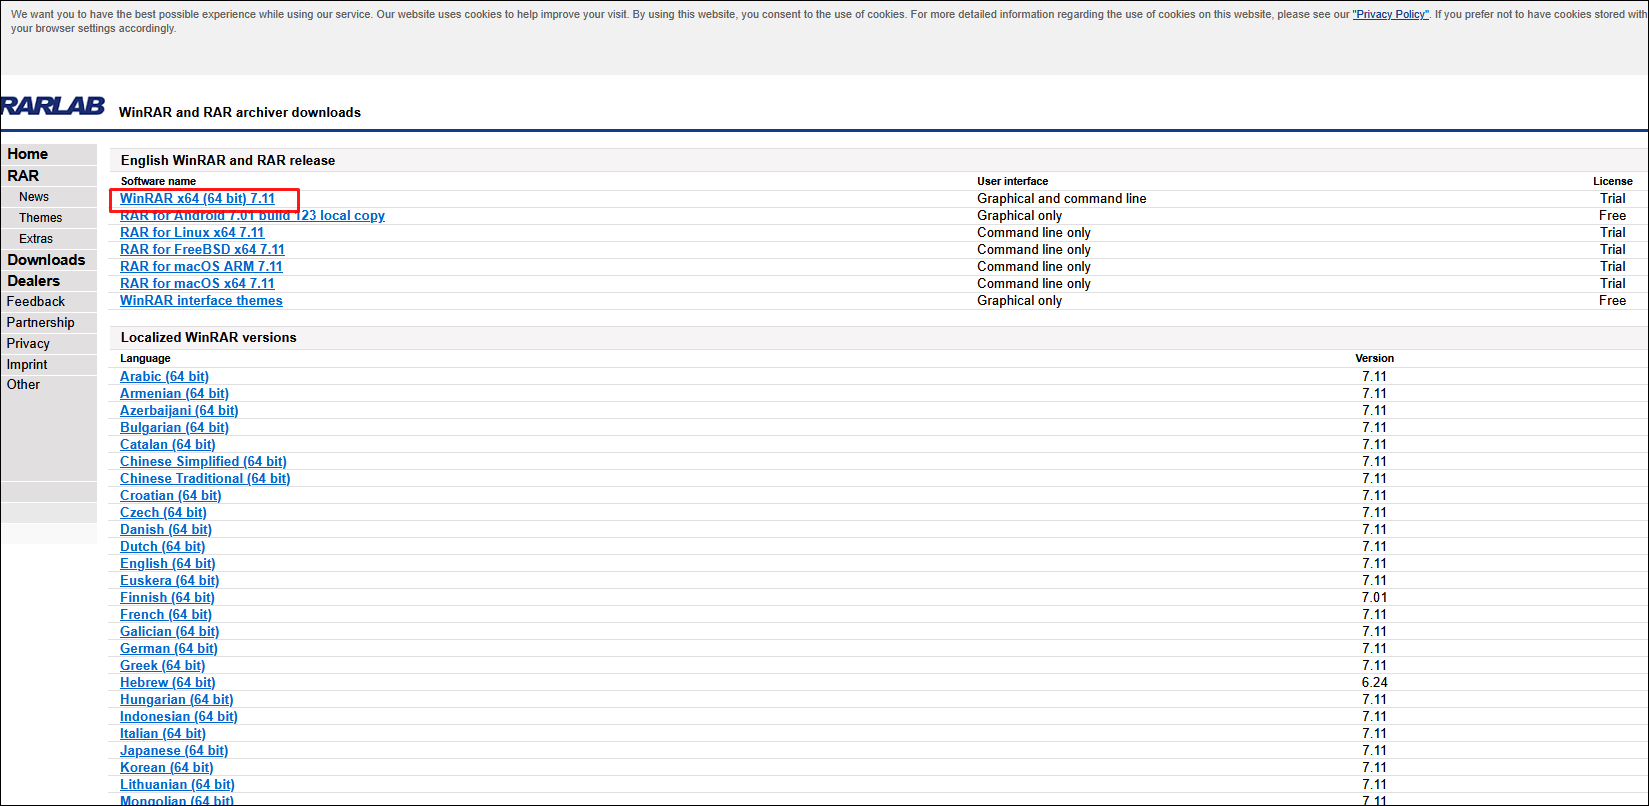Click version 6.24 in the Hebrew row
1649x806 pixels.
(x=1374, y=683)
